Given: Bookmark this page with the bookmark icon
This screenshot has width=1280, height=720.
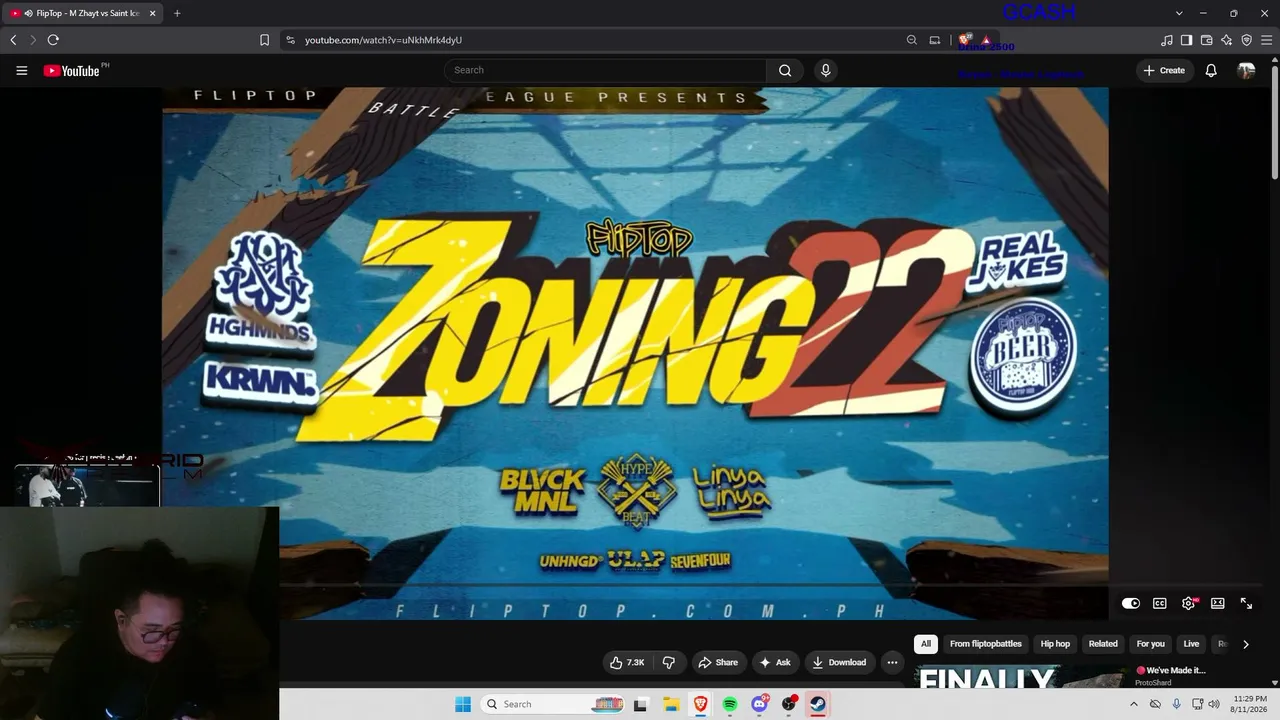Looking at the screenshot, I should pos(264,40).
